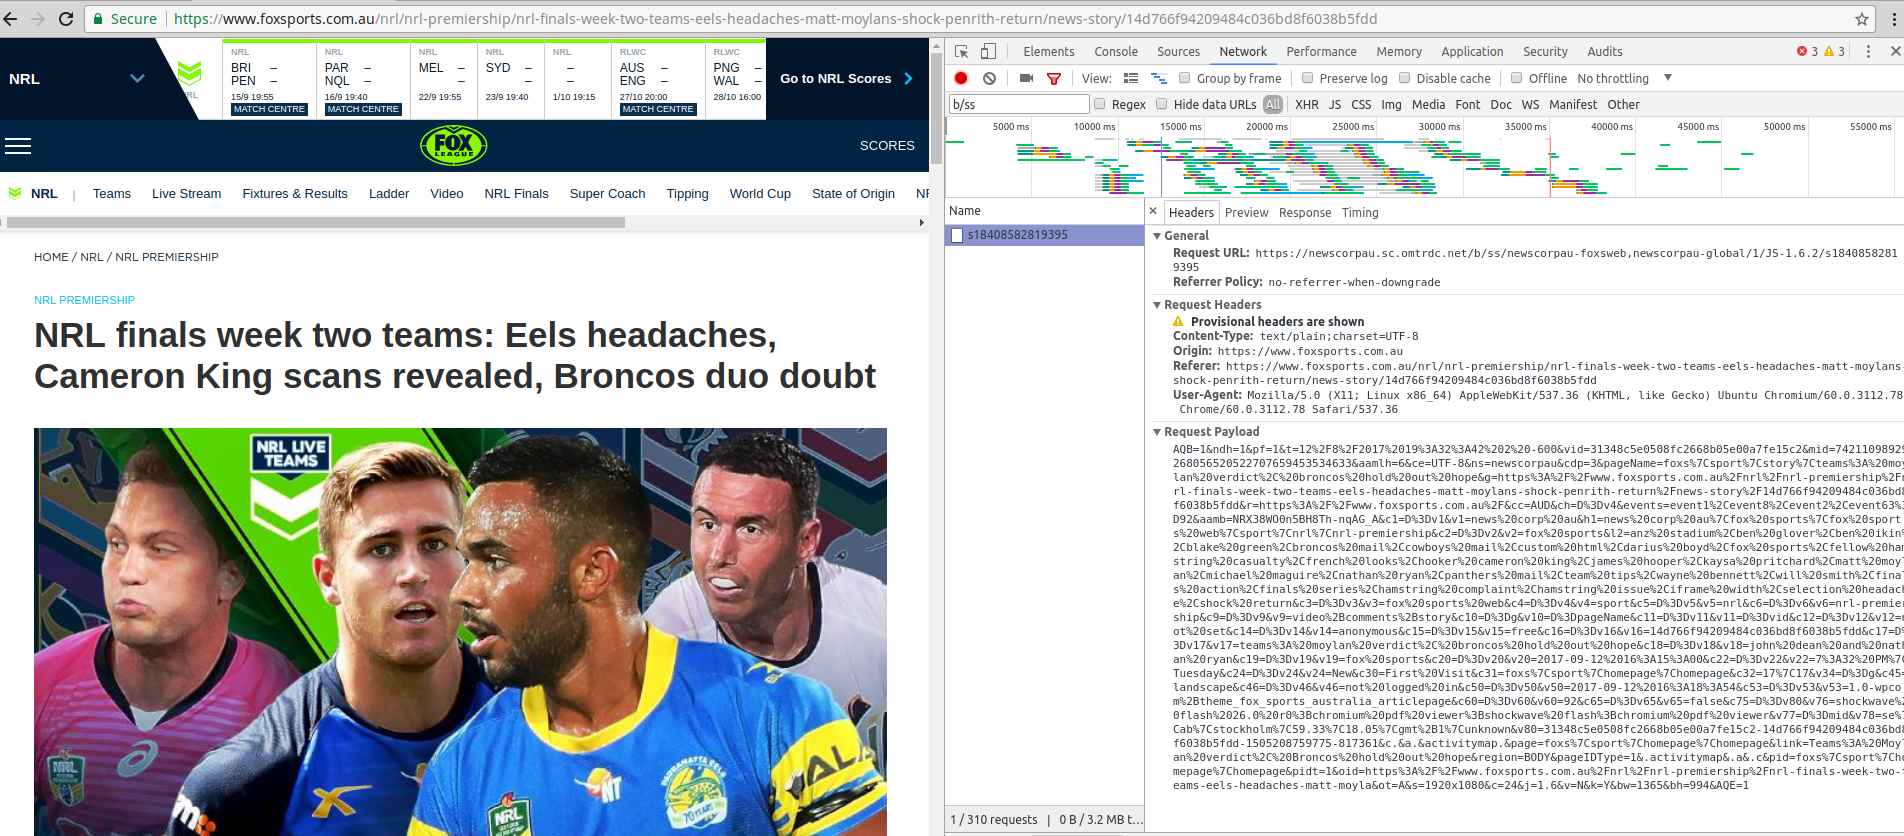This screenshot has height=836, width=1904.
Task: Toggle the overview waterfall view icon
Action: (1159, 78)
